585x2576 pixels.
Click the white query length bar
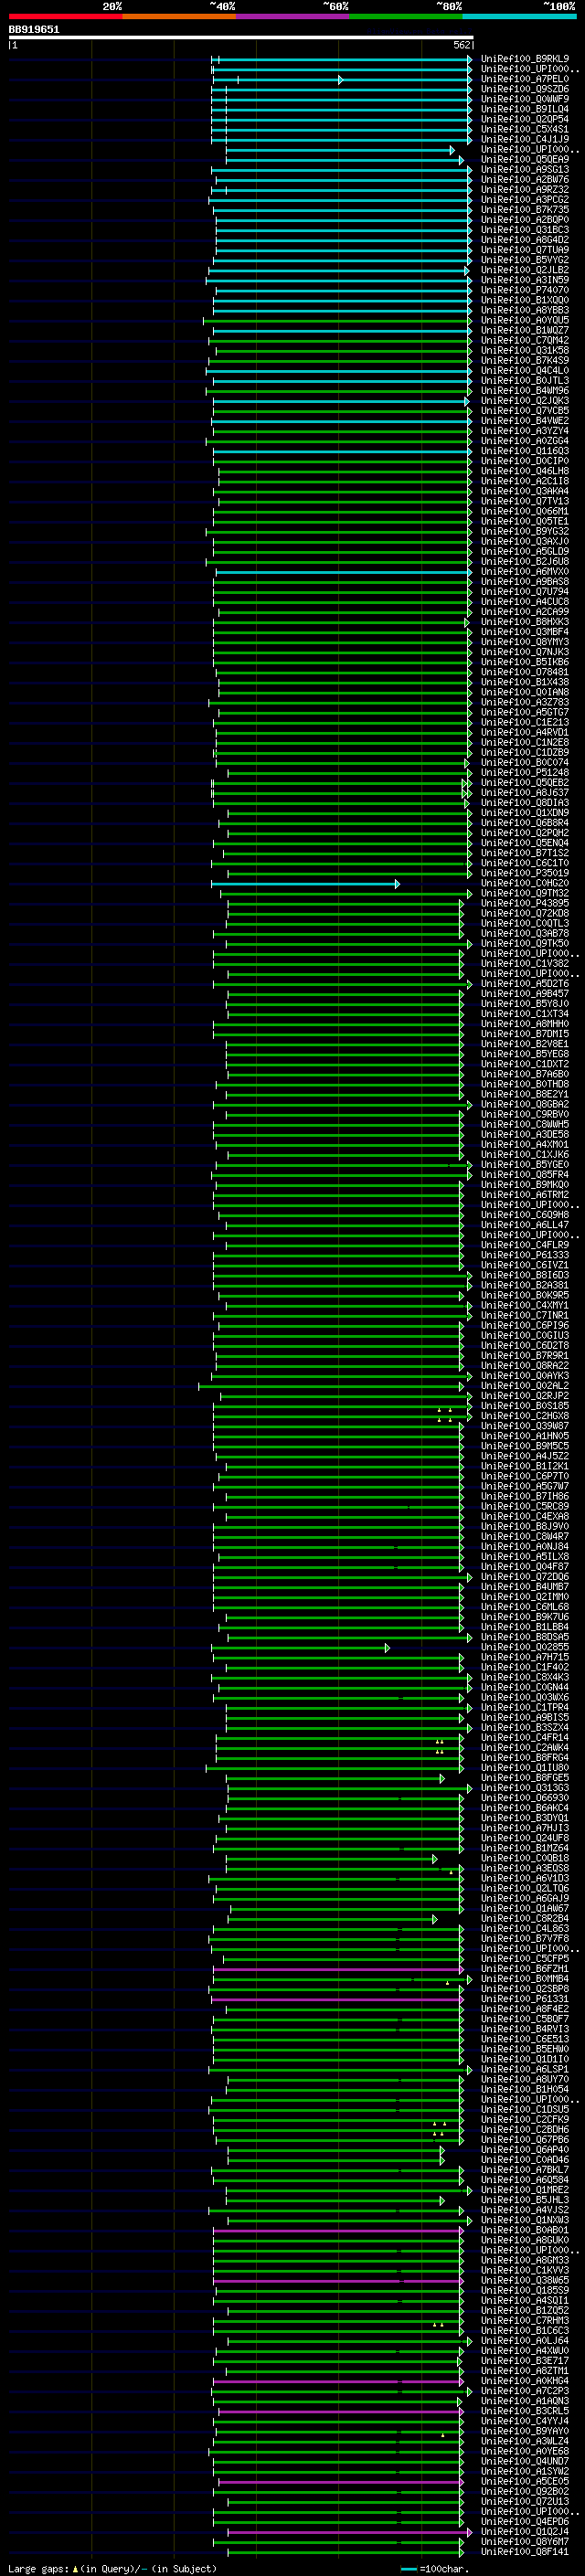pyautogui.click(x=240, y=37)
